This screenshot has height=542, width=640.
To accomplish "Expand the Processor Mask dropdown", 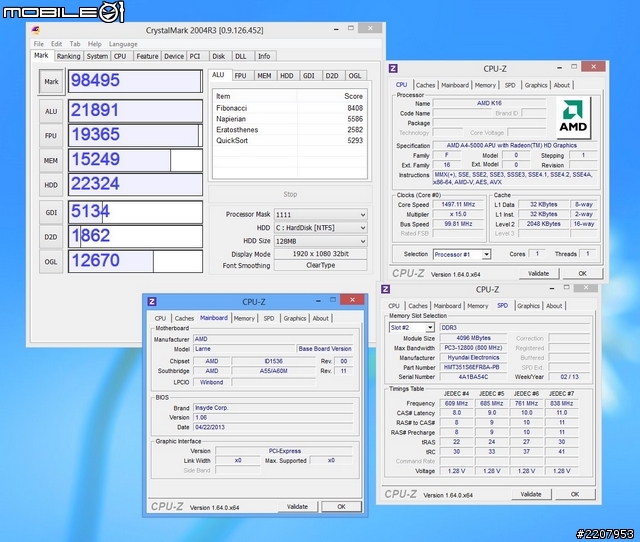I will tap(320, 215).
